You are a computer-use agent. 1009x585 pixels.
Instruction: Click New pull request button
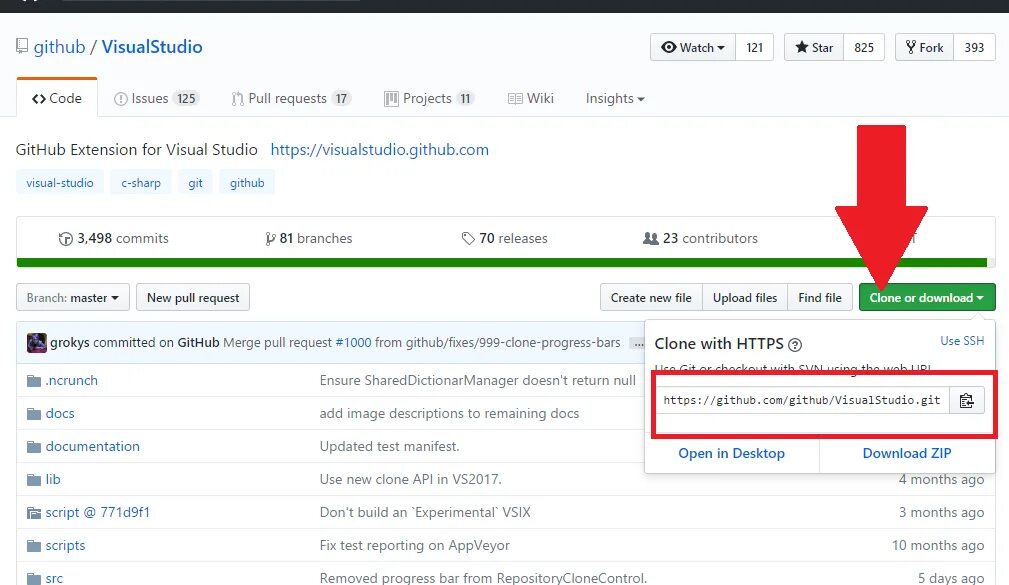193,297
